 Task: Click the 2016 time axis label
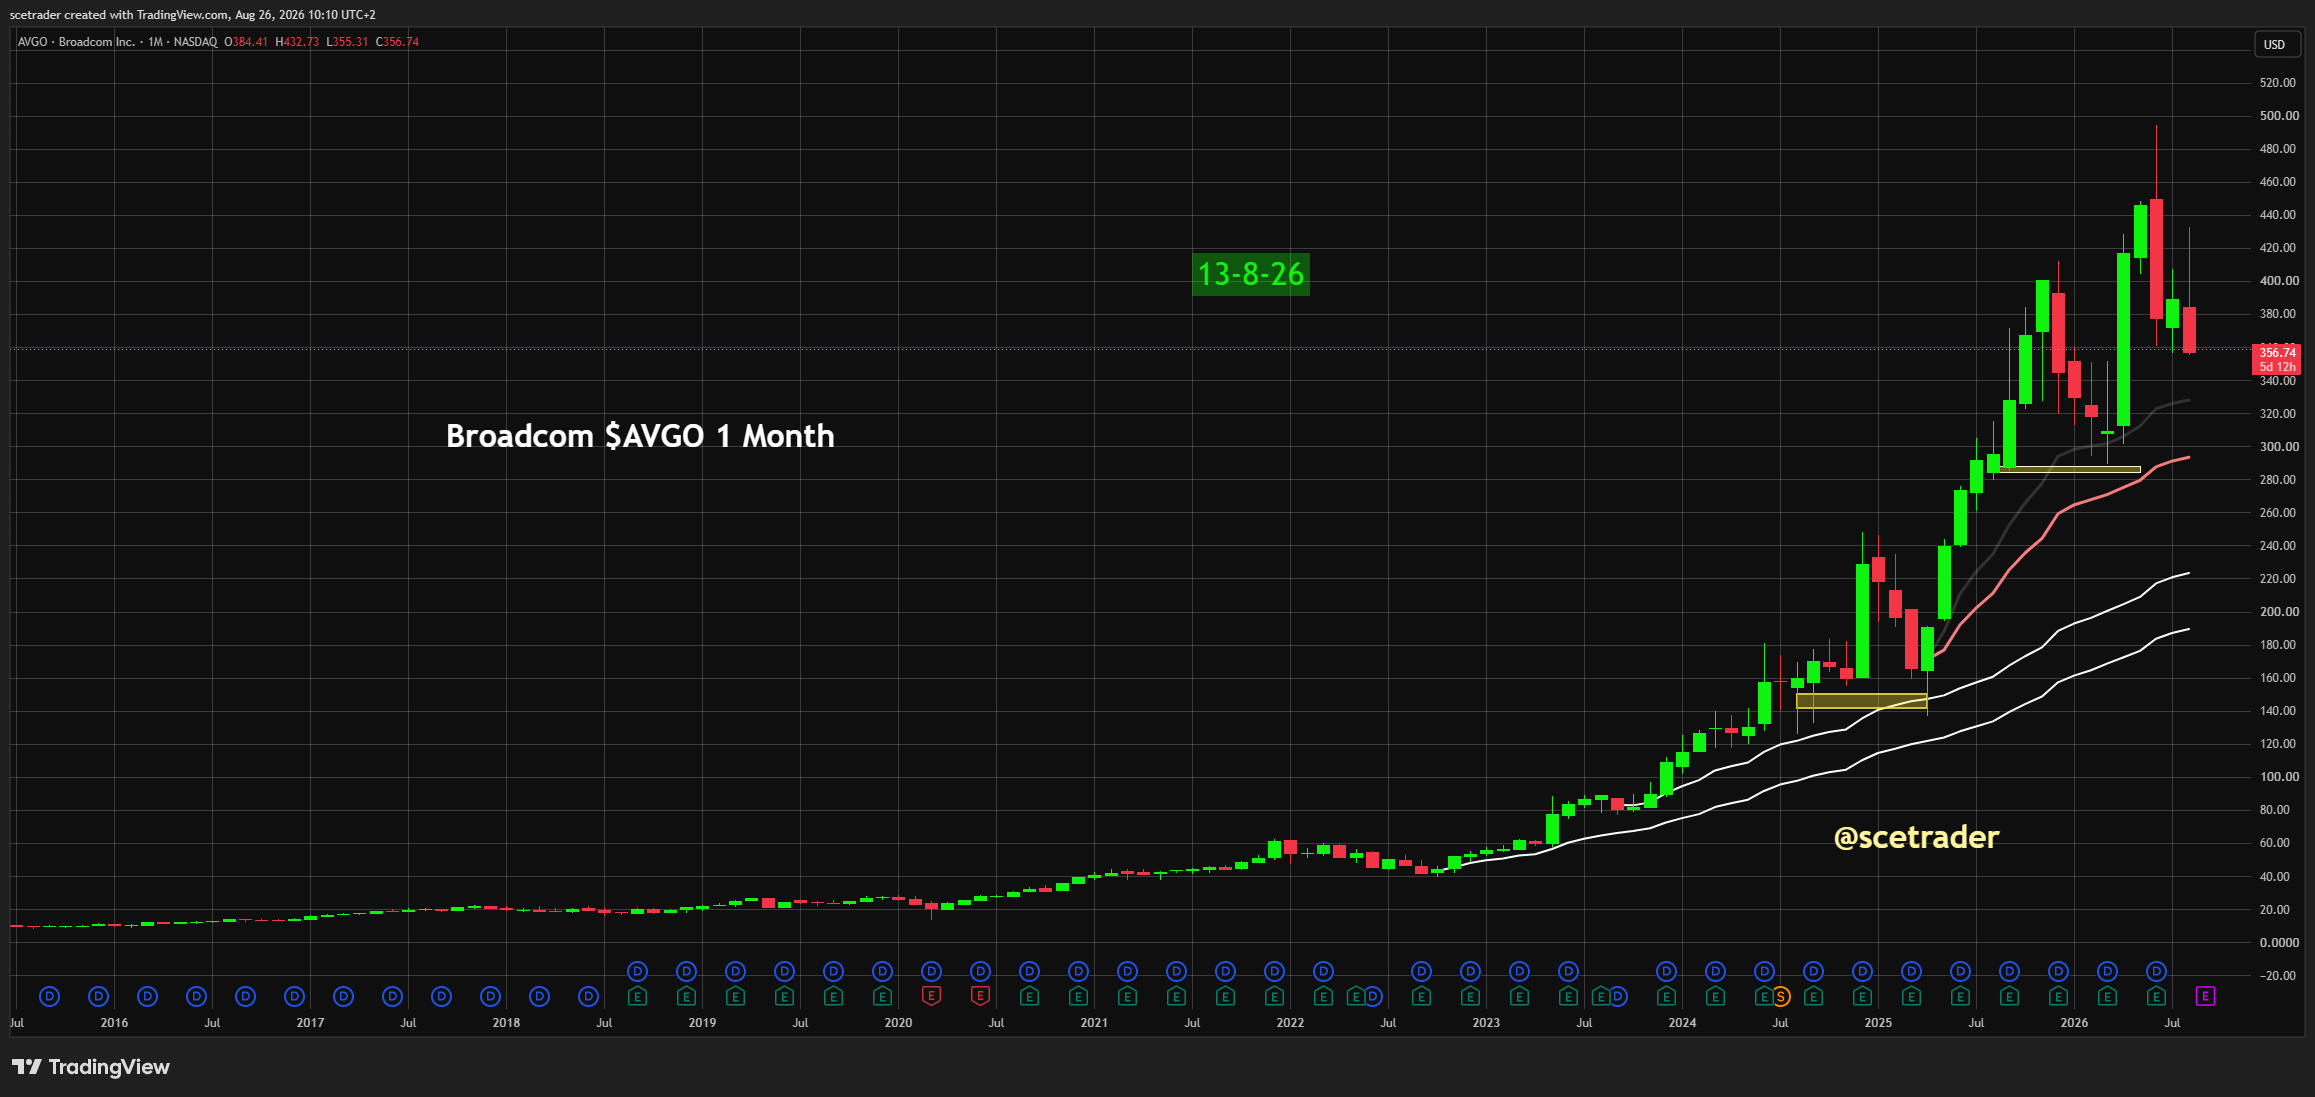[114, 1023]
